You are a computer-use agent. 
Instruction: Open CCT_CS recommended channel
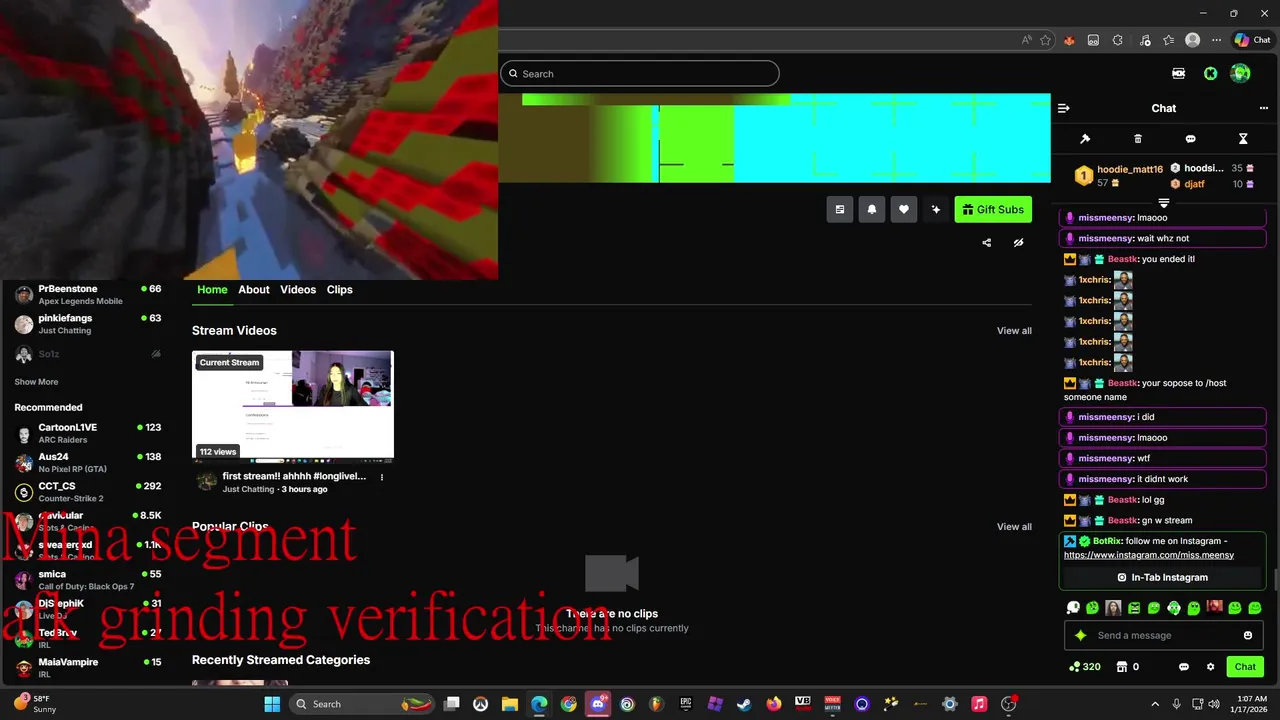(x=88, y=492)
